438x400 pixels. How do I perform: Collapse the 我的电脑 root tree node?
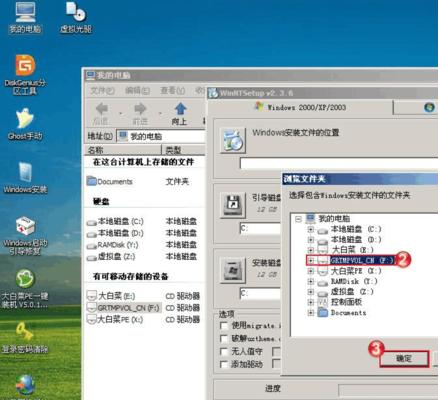298,219
